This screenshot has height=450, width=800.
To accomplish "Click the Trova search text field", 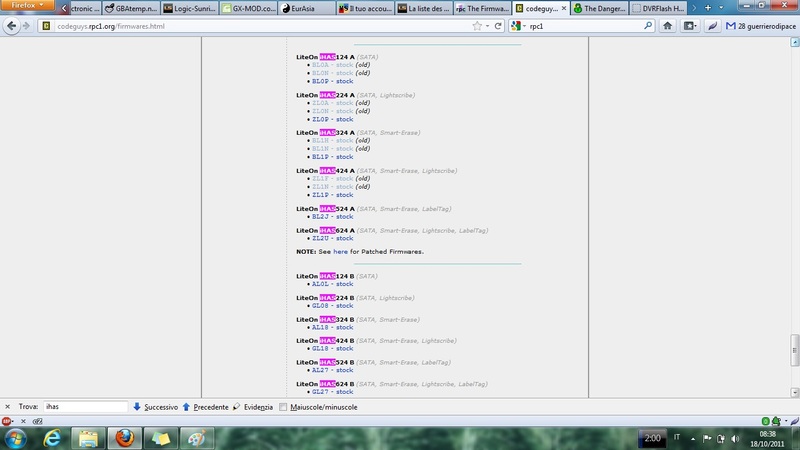I will coord(85,407).
